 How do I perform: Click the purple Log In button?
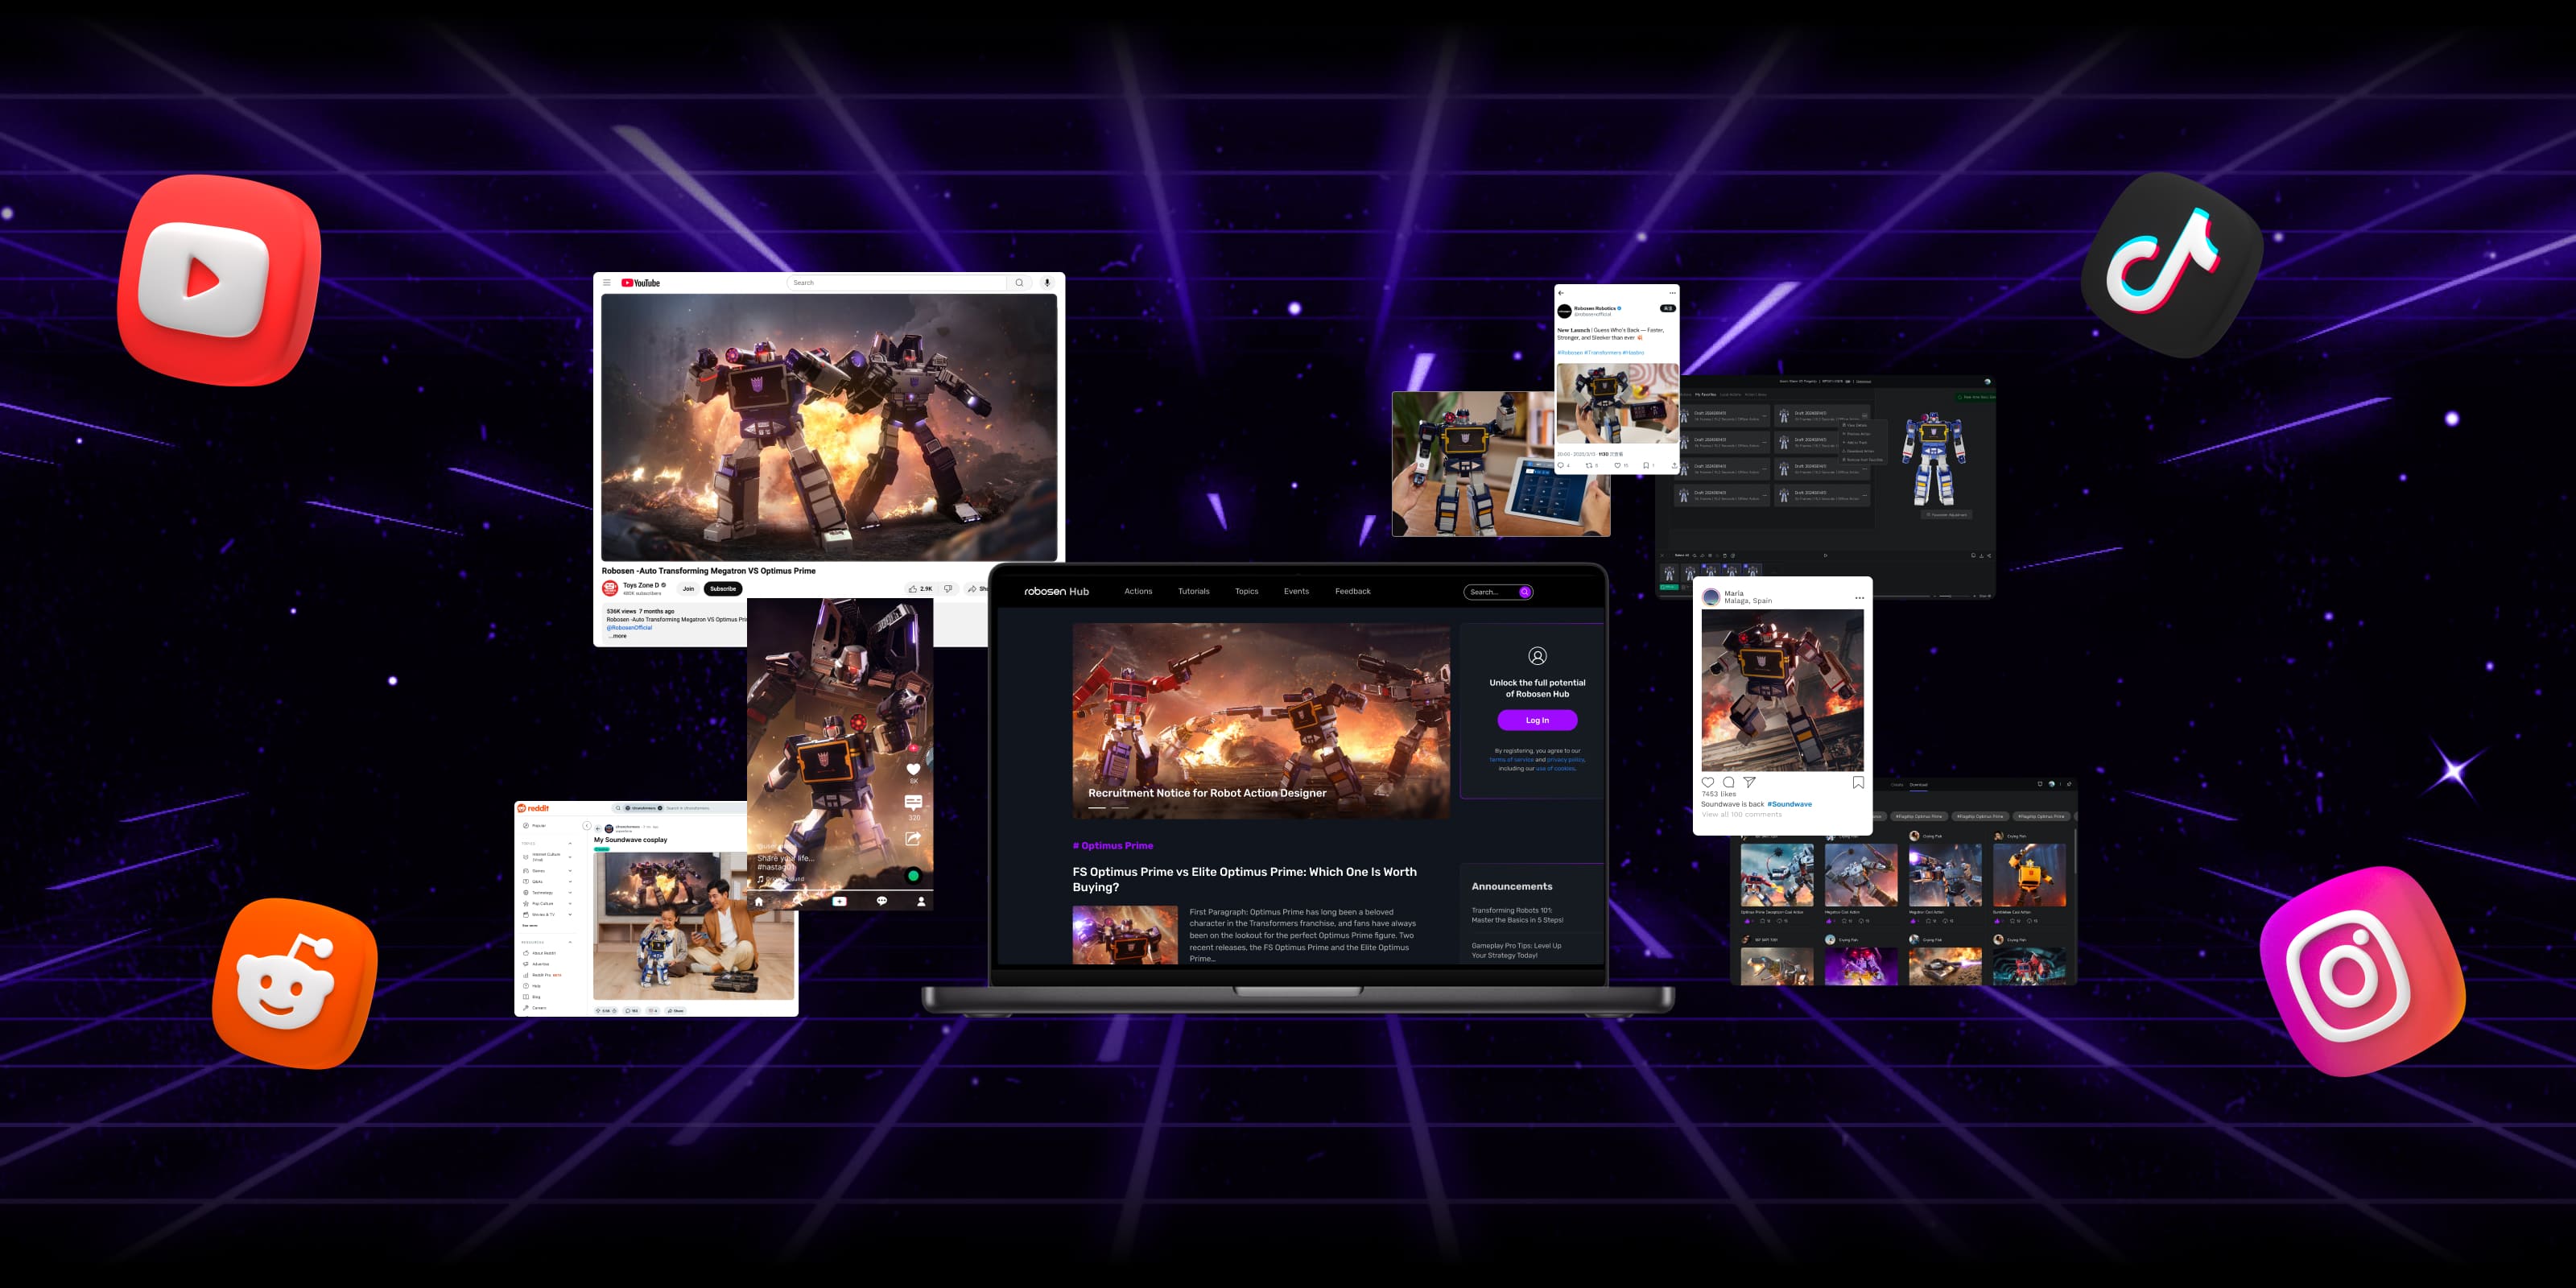click(1537, 720)
